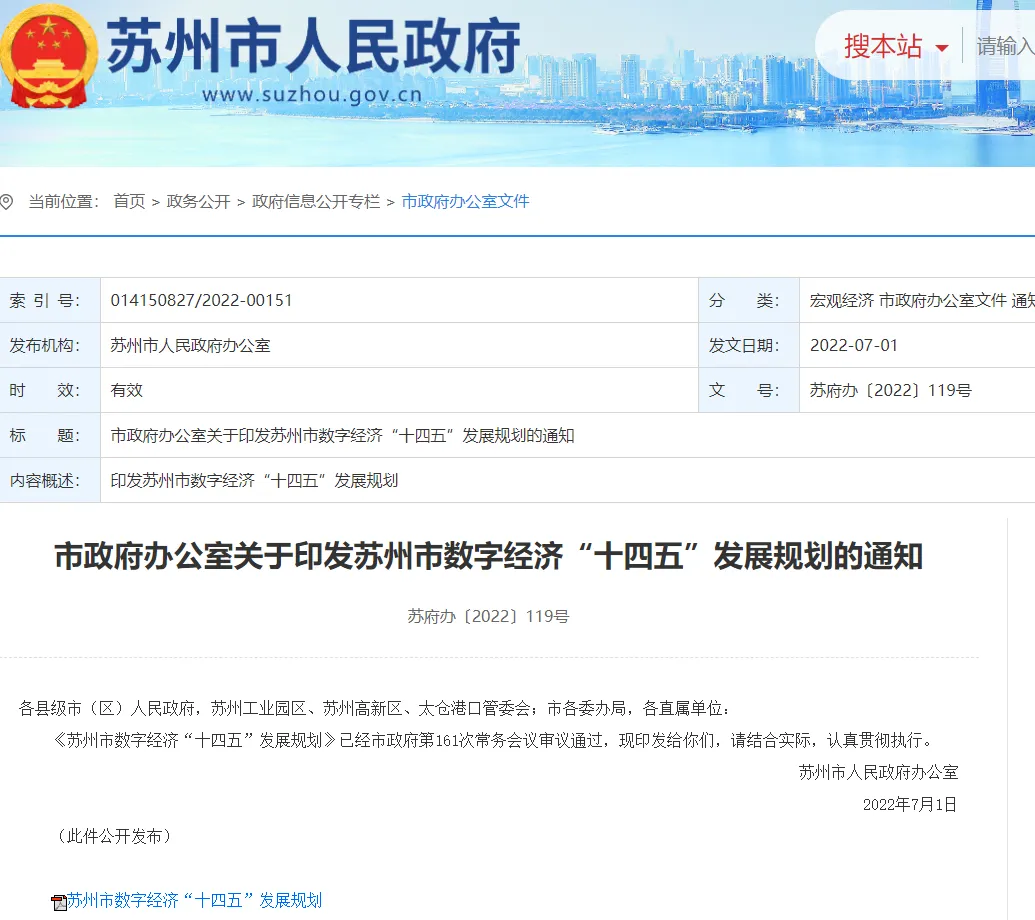Expand the red arrow beside 搜本站
The height and width of the screenshot is (920, 1035).
click(x=941, y=48)
